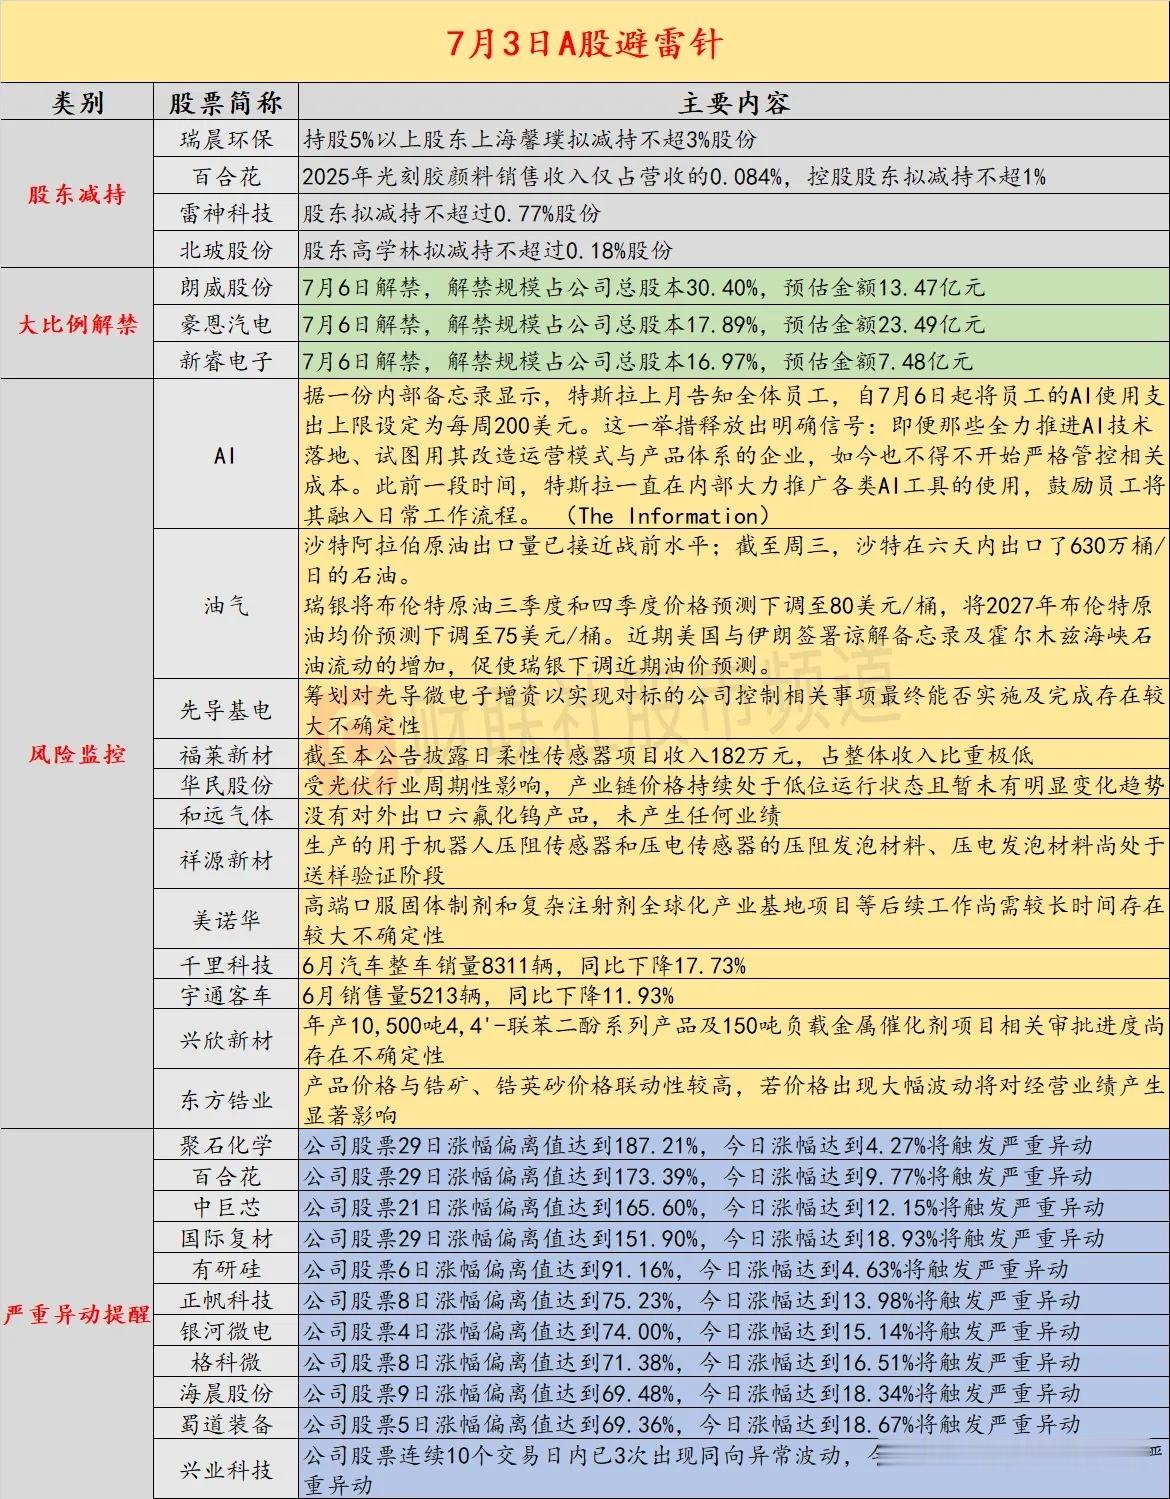Select stock name 中巨芯
1170x1499 pixels.
226,1207
